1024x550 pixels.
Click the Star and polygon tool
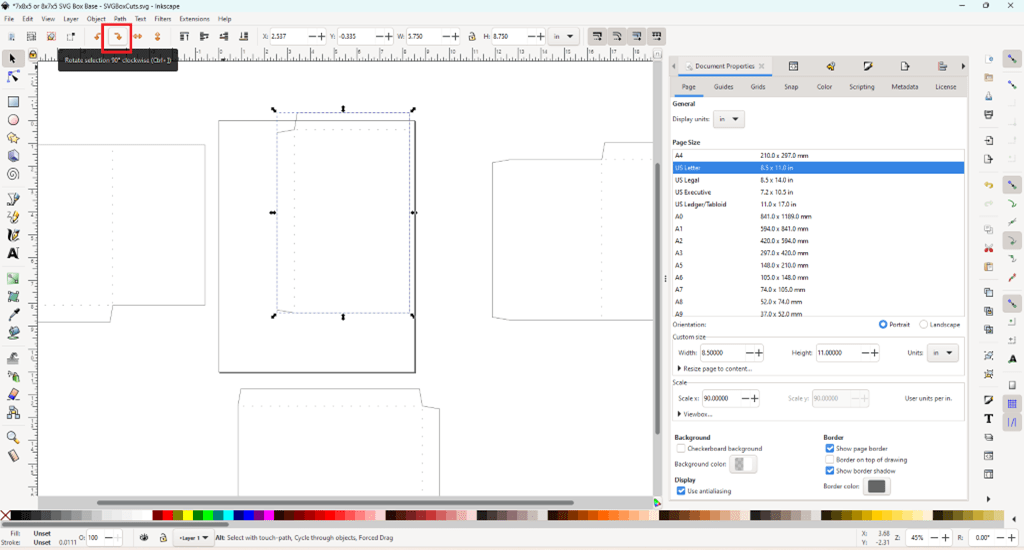coord(14,138)
